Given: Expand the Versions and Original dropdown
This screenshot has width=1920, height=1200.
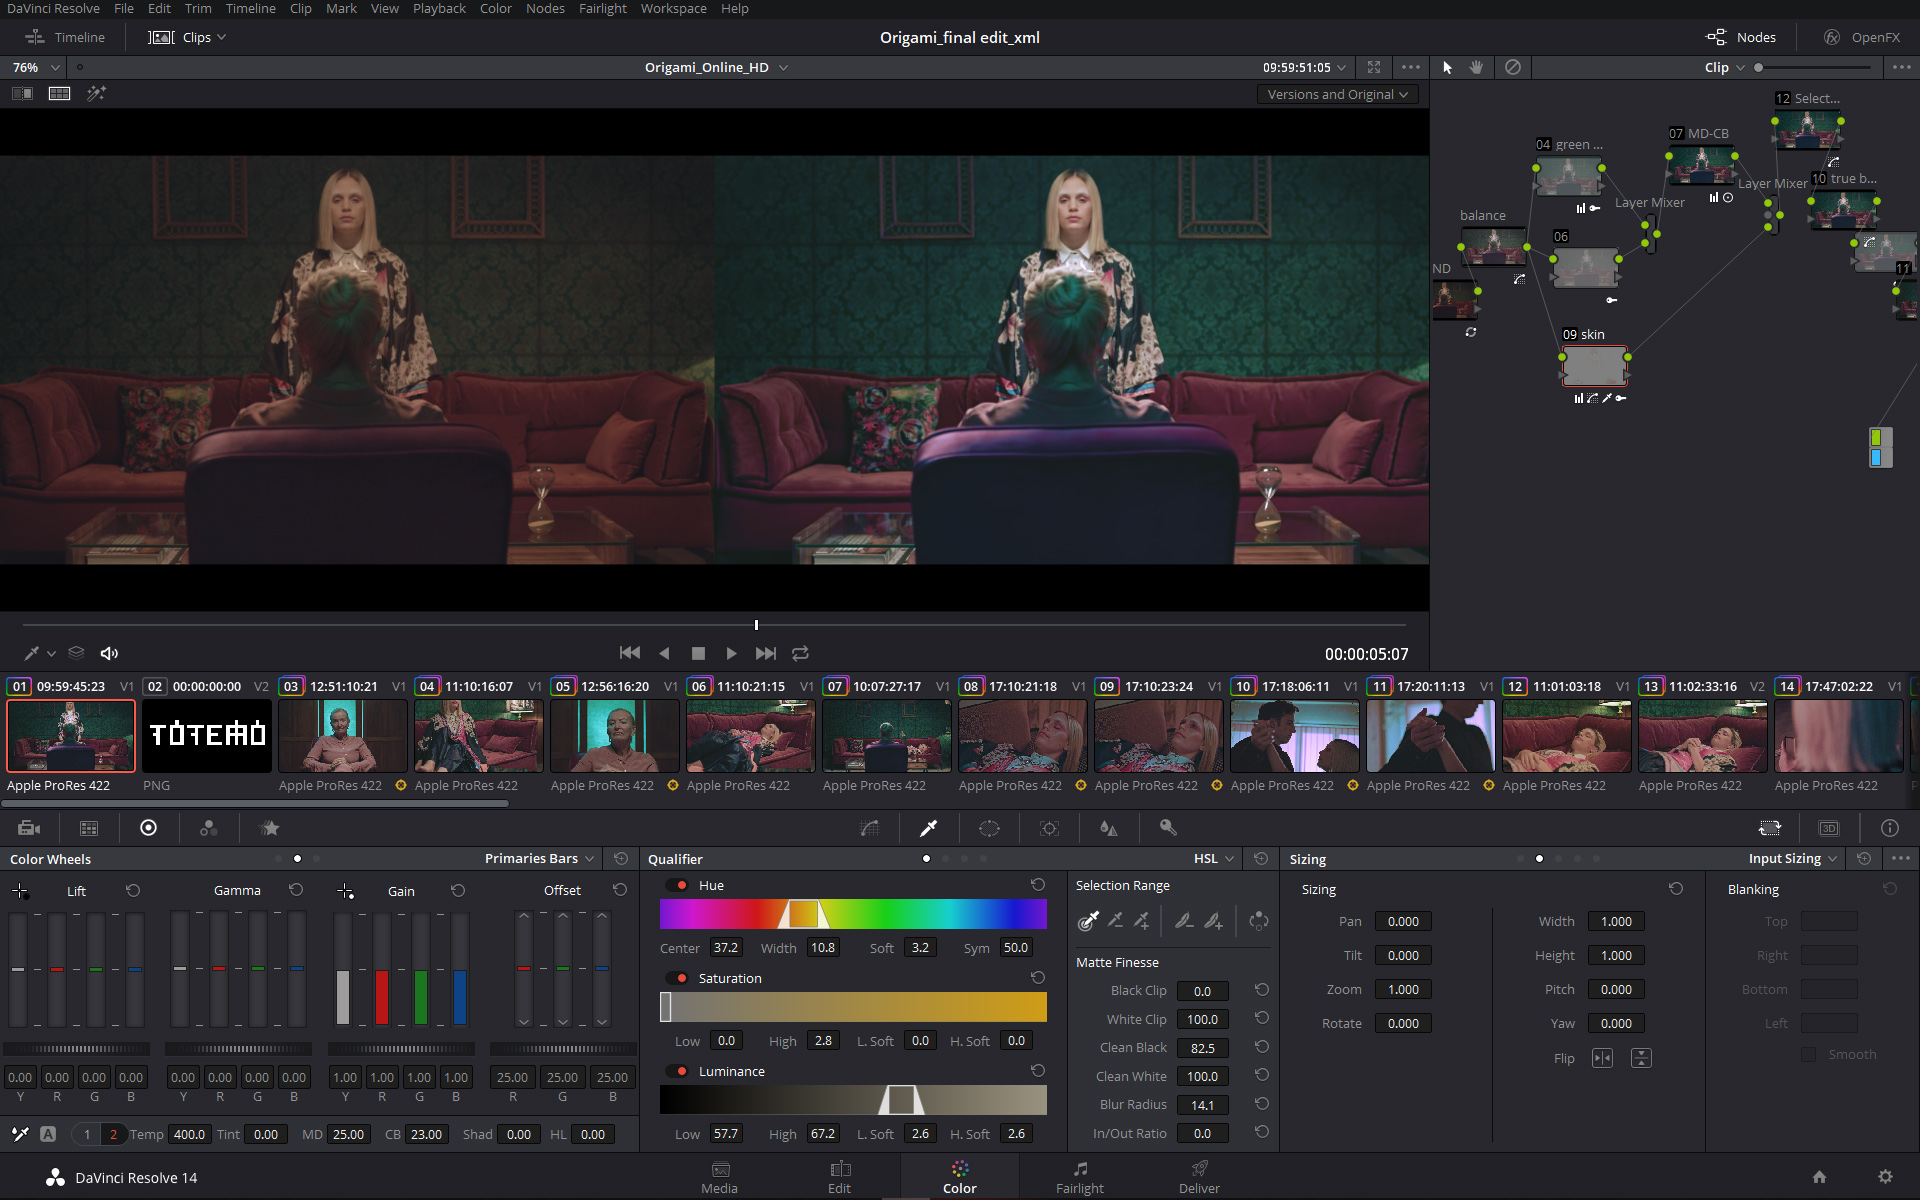Looking at the screenshot, I should point(1337,94).
